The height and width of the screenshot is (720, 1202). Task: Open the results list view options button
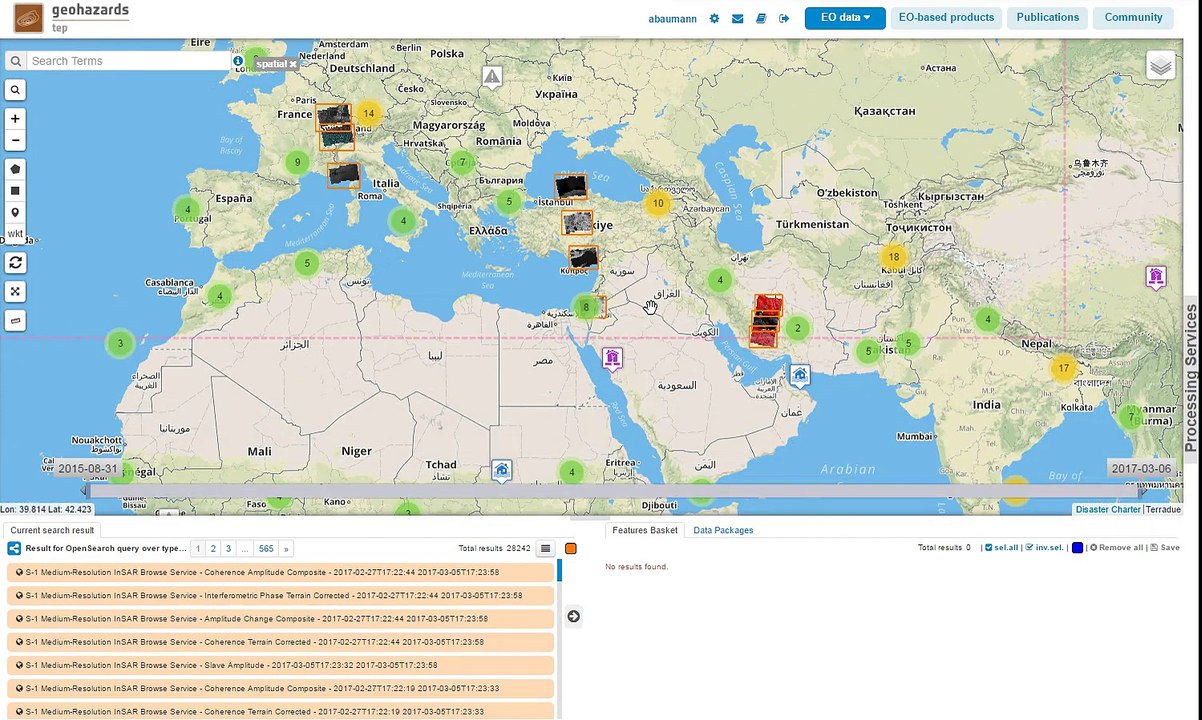pyautogui.click(x=545, y=548)
